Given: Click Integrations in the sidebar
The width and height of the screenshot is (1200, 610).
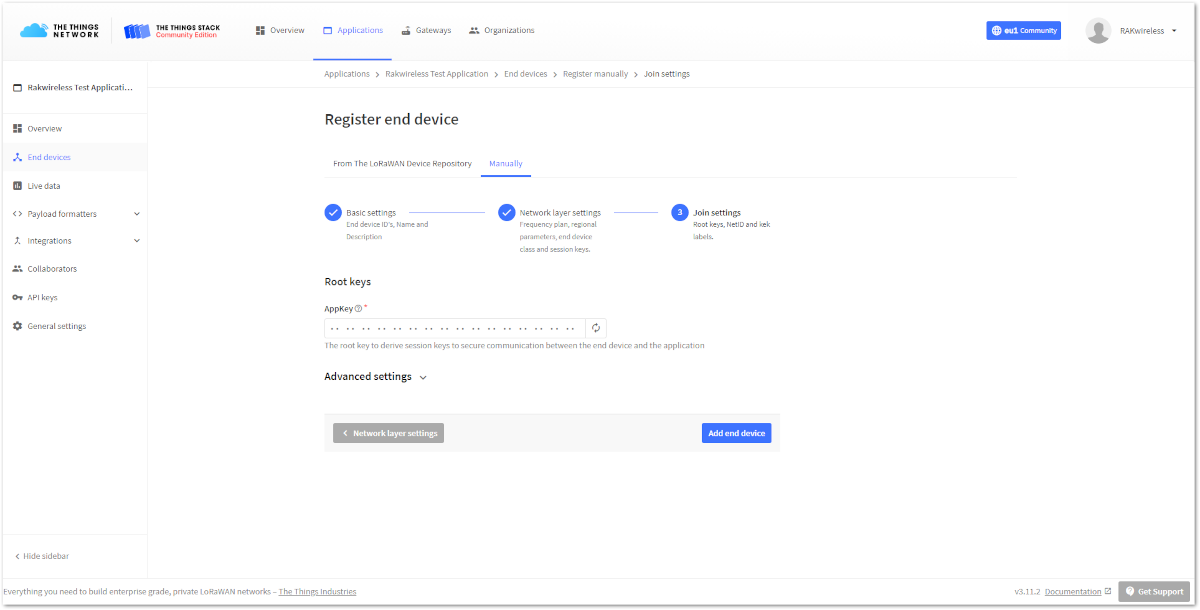Looking at the screenshot, I should (x=49, y=241).
